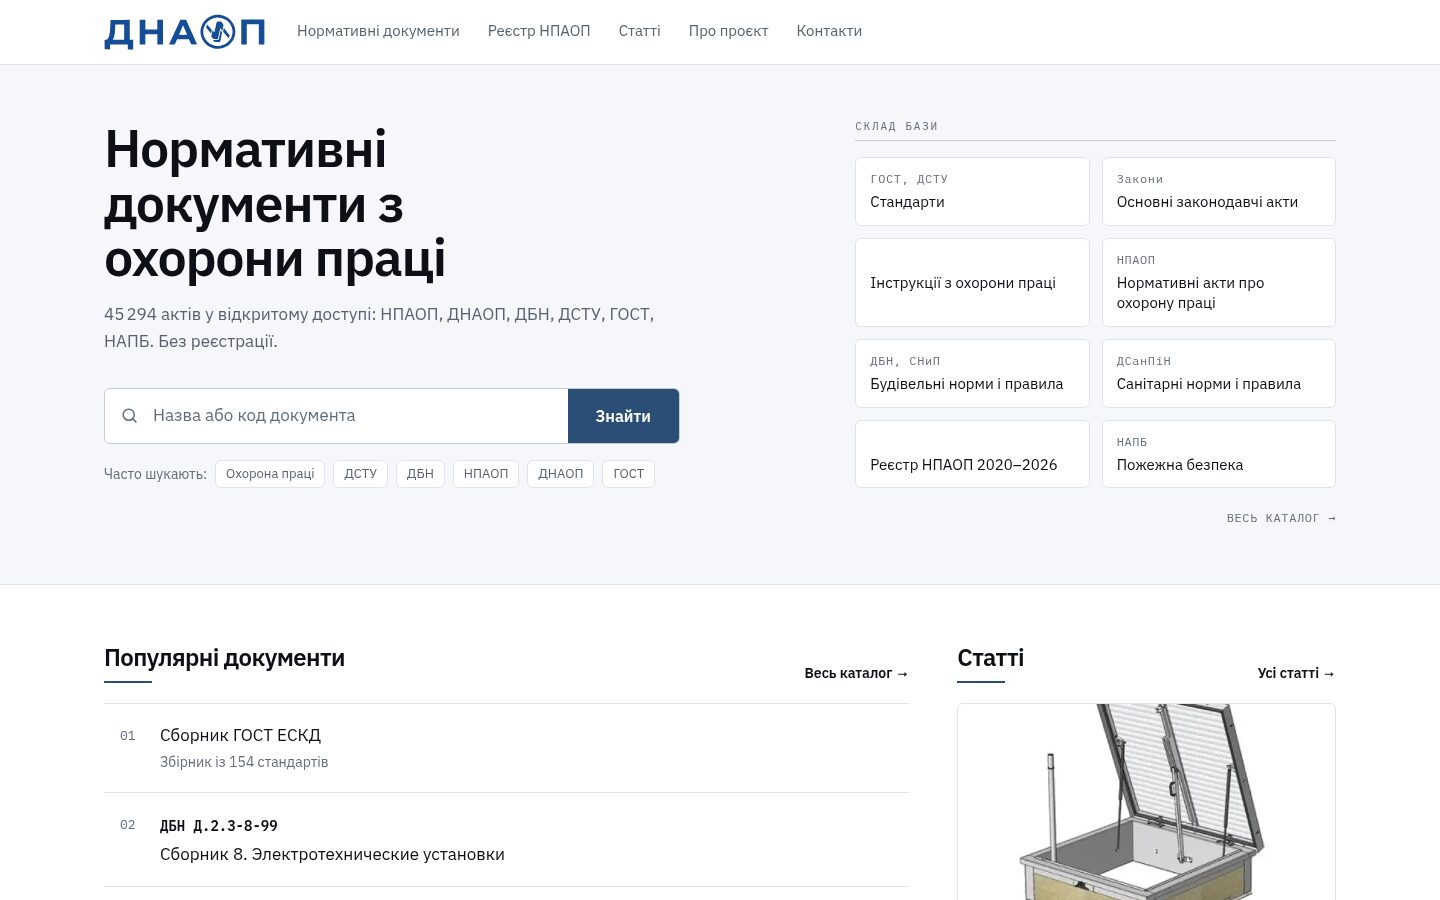Select the НПАОП quick search chip

coord(486,474)
